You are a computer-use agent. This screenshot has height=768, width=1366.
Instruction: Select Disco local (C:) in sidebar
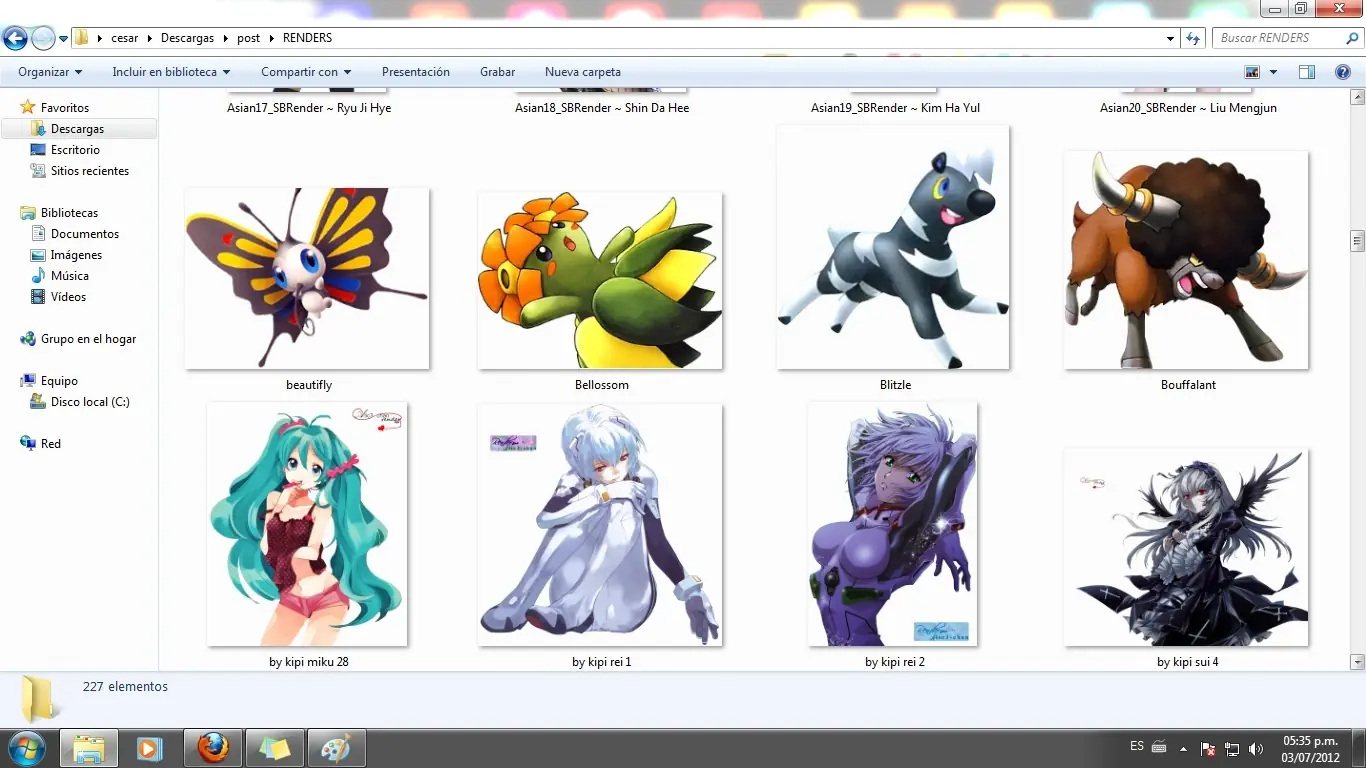click(90, 402)
